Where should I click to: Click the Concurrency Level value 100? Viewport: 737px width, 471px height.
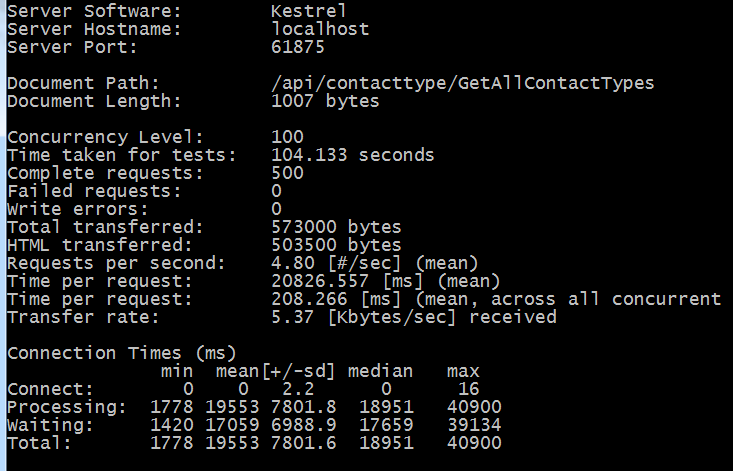coord(287,137)
